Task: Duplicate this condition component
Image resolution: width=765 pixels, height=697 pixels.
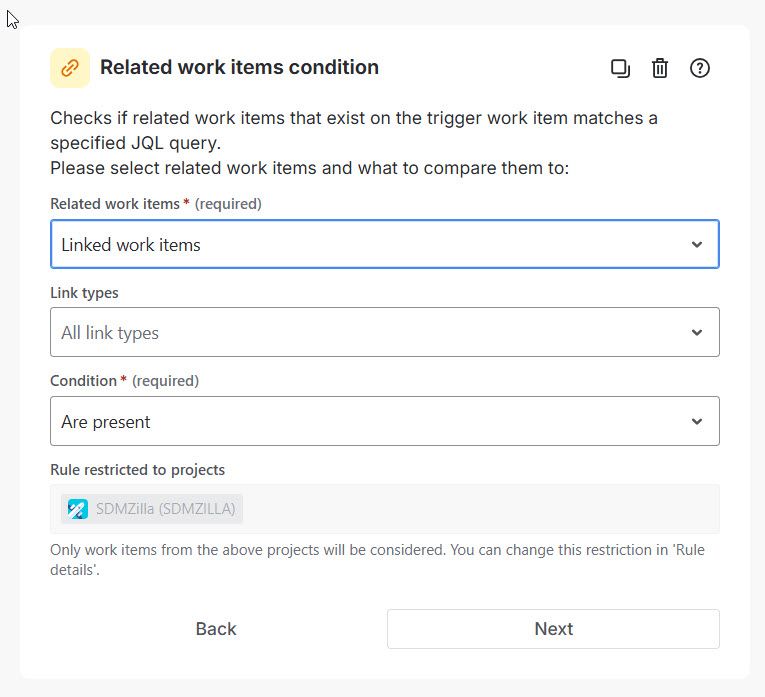Action: 620,68
